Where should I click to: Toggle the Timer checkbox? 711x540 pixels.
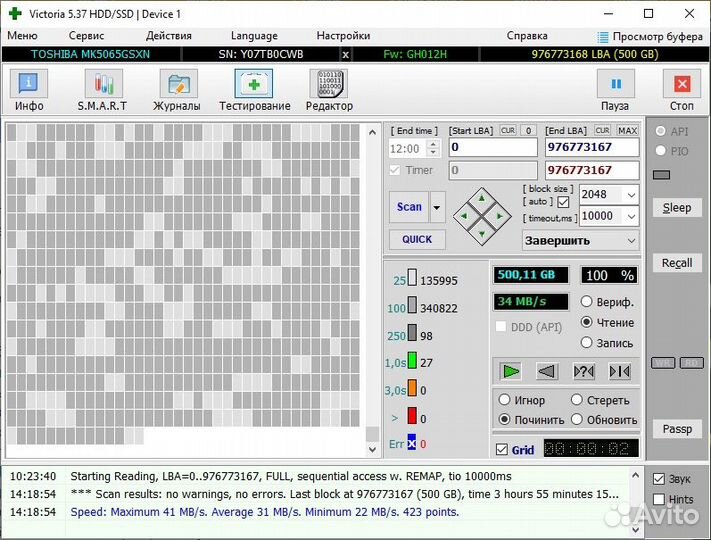click(x=395, y=170)
